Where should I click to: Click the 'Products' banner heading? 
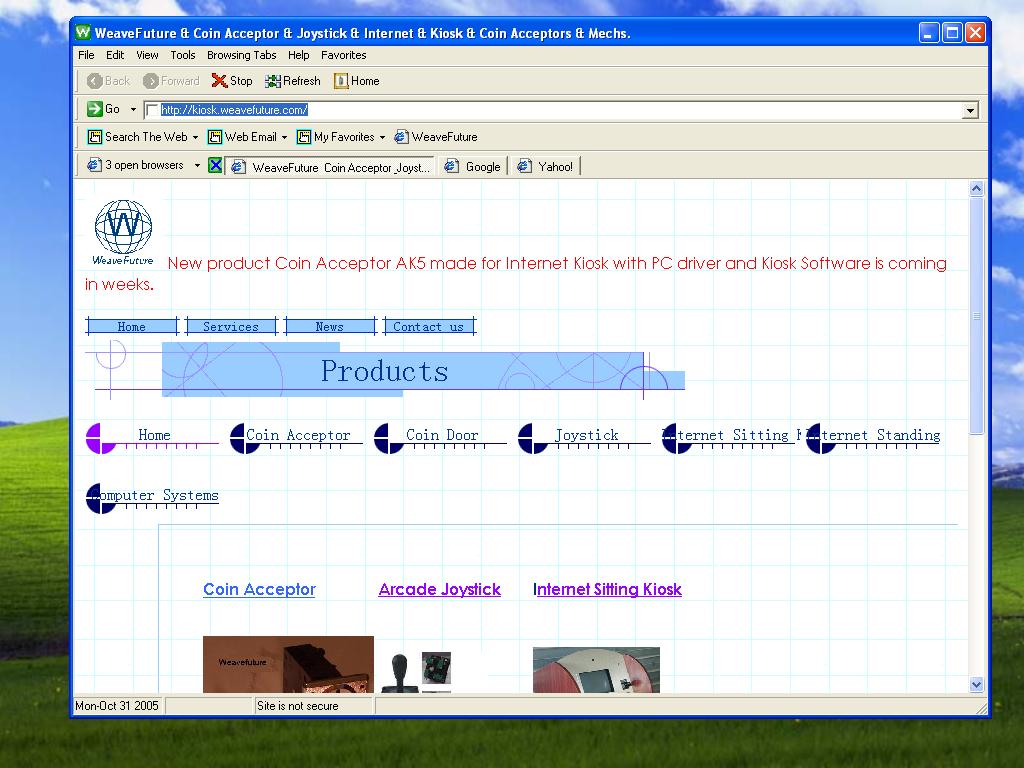(385, 372)
